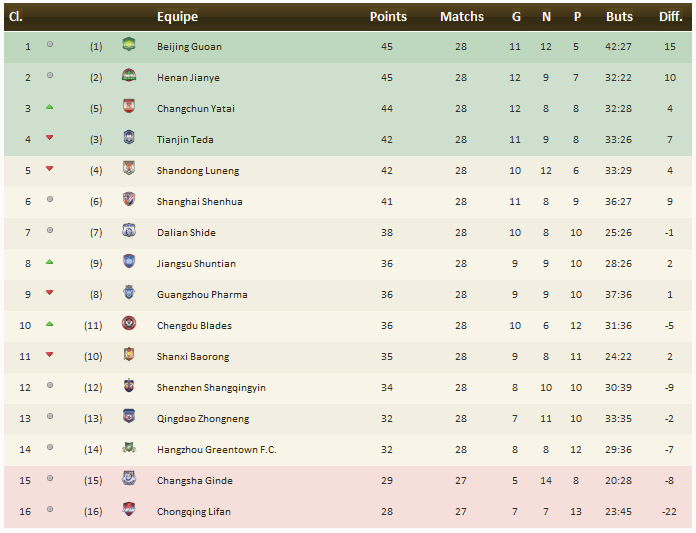Click the Equipe column header
Image resolution: width=696 pixels, height=533 pixels.
pyautogui.click(x=177, y=17)
